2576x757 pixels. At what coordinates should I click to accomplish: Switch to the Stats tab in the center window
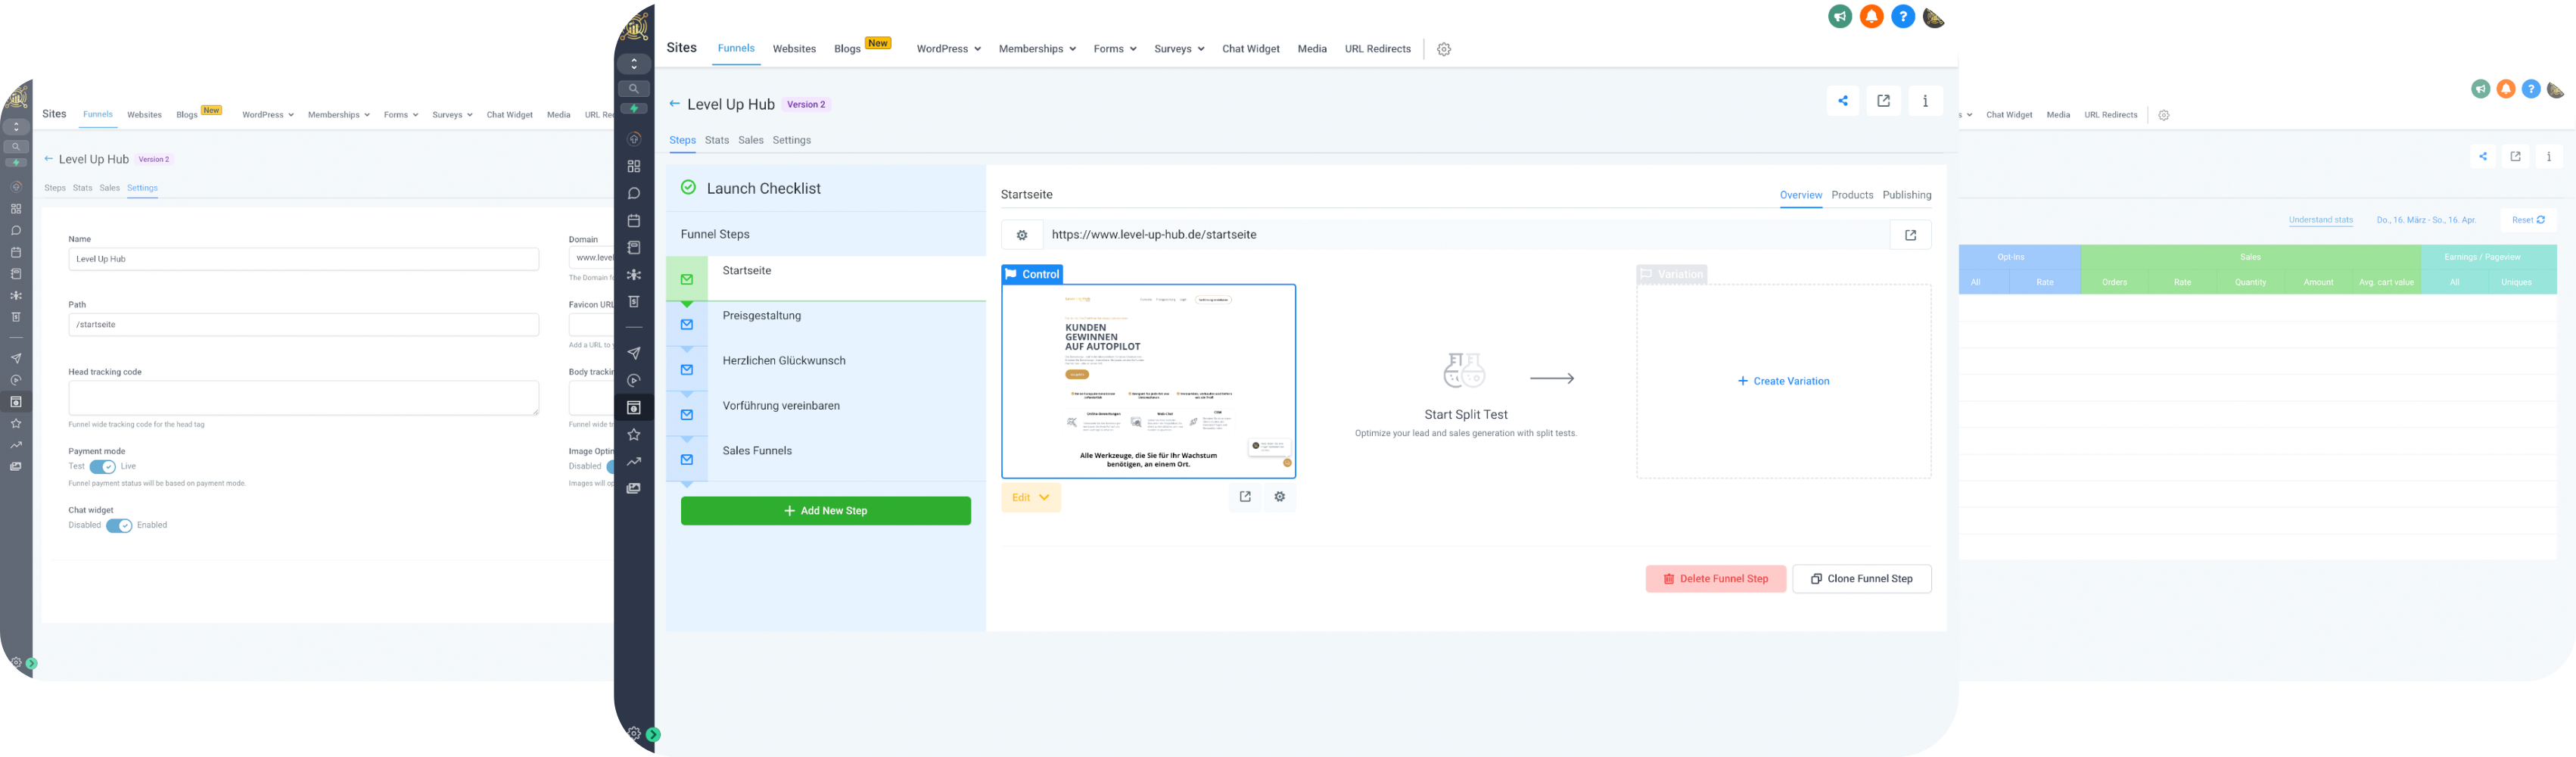click(x=717, y=140)
